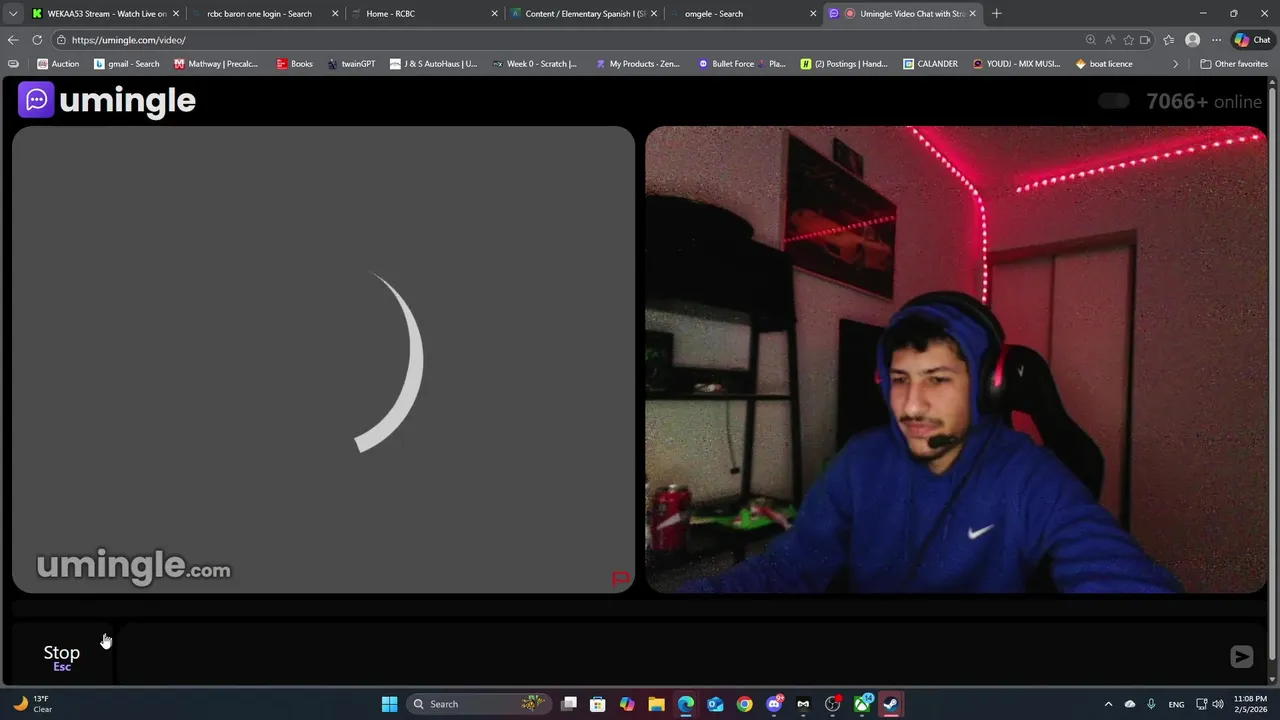The image size is (1280, 720).
Task: Open Xbox app from the taskbar
Action: [861, 704]
